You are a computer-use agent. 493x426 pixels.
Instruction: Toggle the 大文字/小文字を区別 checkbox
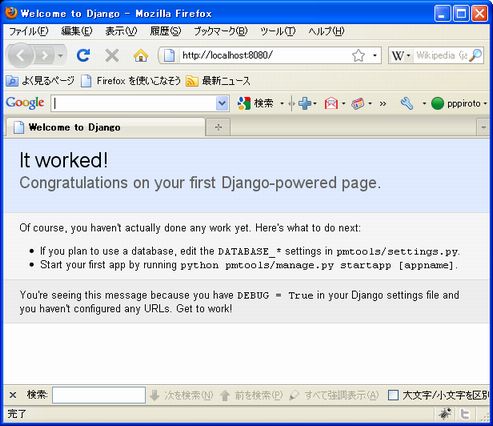(393, 395)
